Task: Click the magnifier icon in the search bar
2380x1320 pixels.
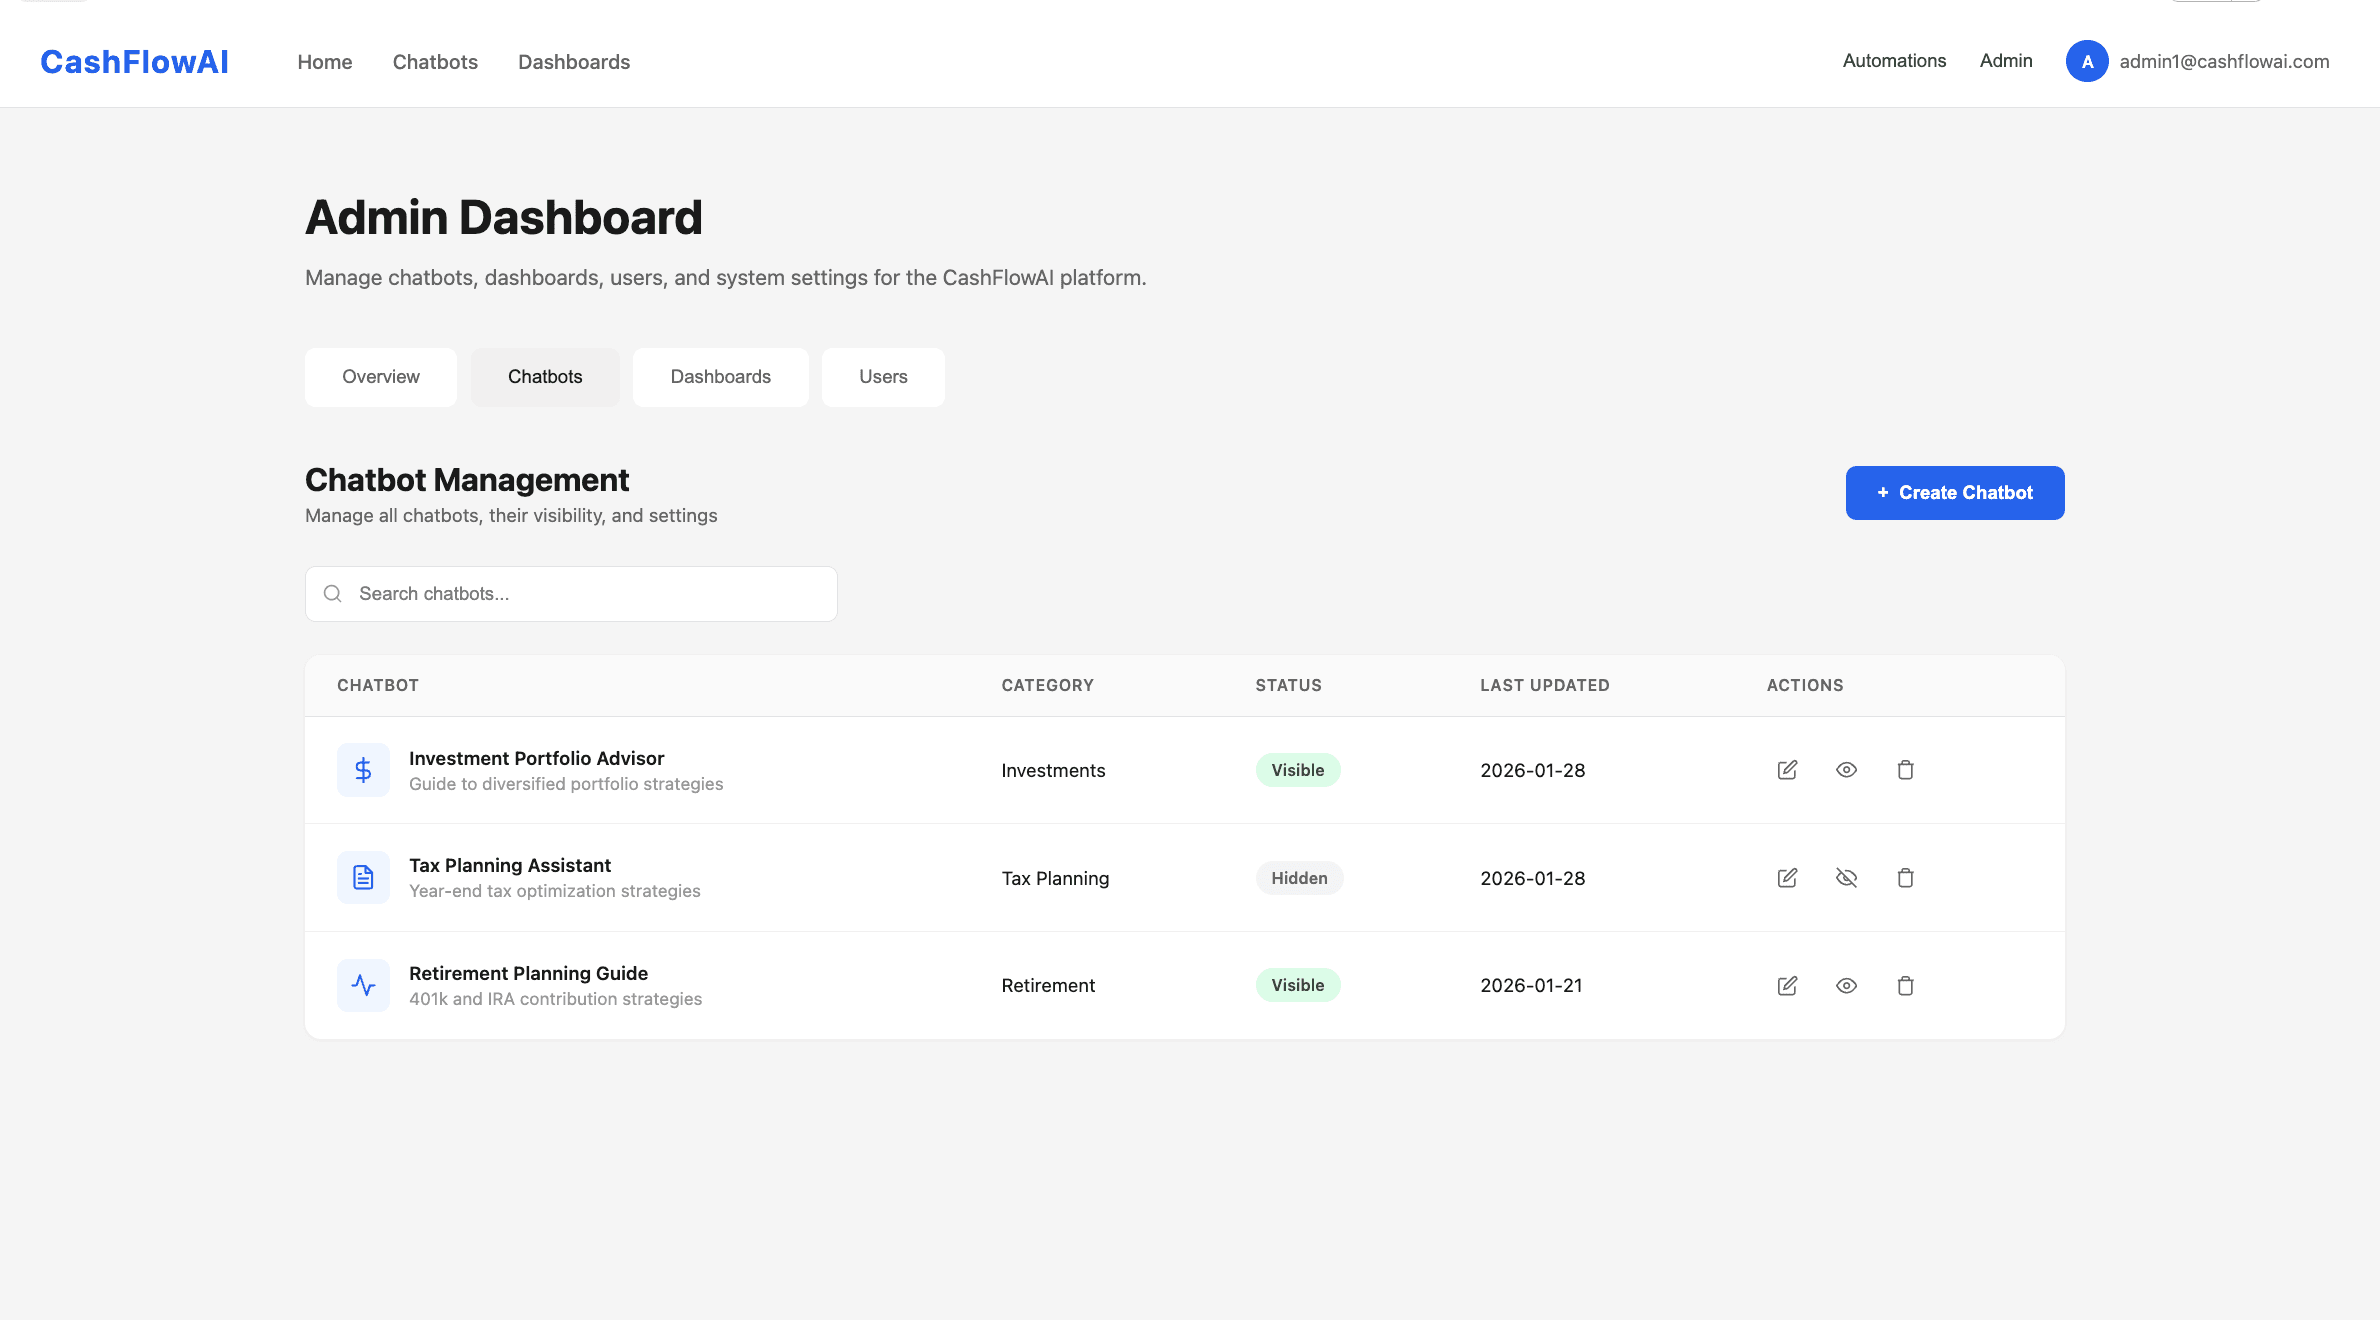Action: pyautogui.click(x=333, y=593)
